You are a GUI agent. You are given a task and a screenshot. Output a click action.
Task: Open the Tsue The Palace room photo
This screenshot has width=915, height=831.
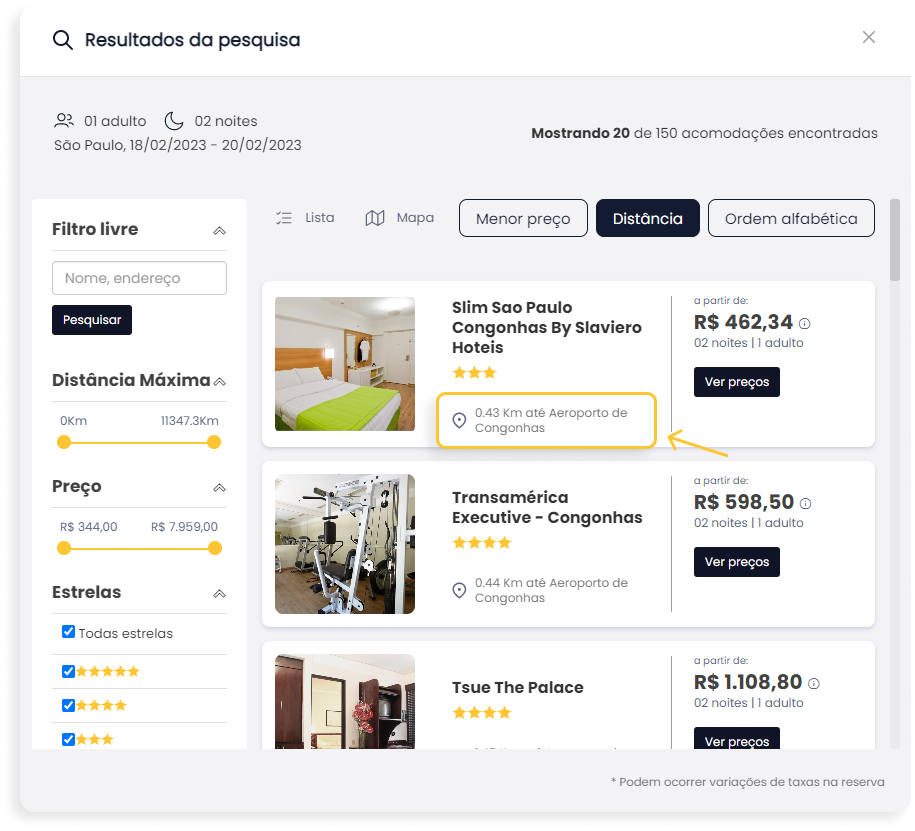coord(345,701)
